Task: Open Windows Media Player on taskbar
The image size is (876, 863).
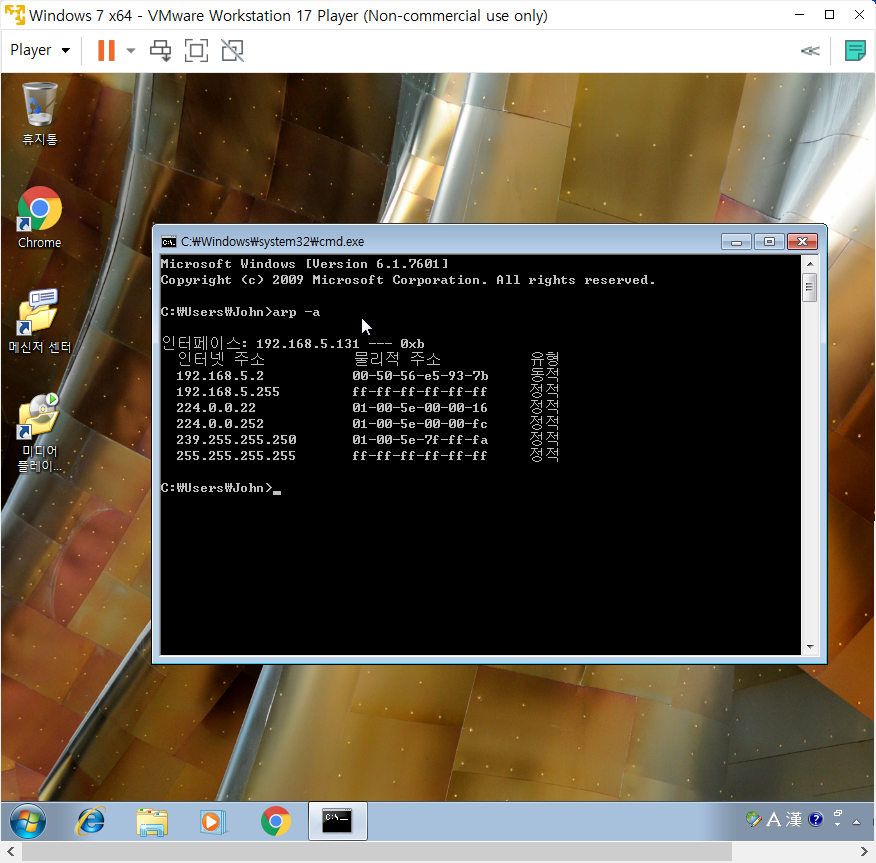Action: pos(213,822)
